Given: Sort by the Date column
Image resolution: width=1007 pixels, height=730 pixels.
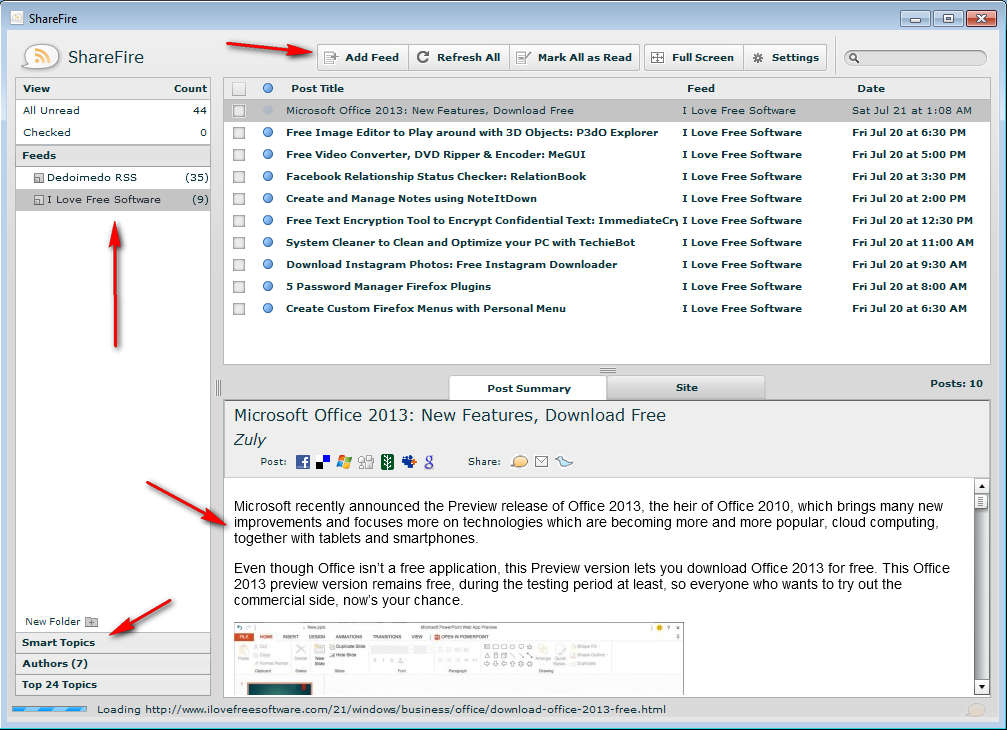Looking at the screenshot, I should 870,89.
